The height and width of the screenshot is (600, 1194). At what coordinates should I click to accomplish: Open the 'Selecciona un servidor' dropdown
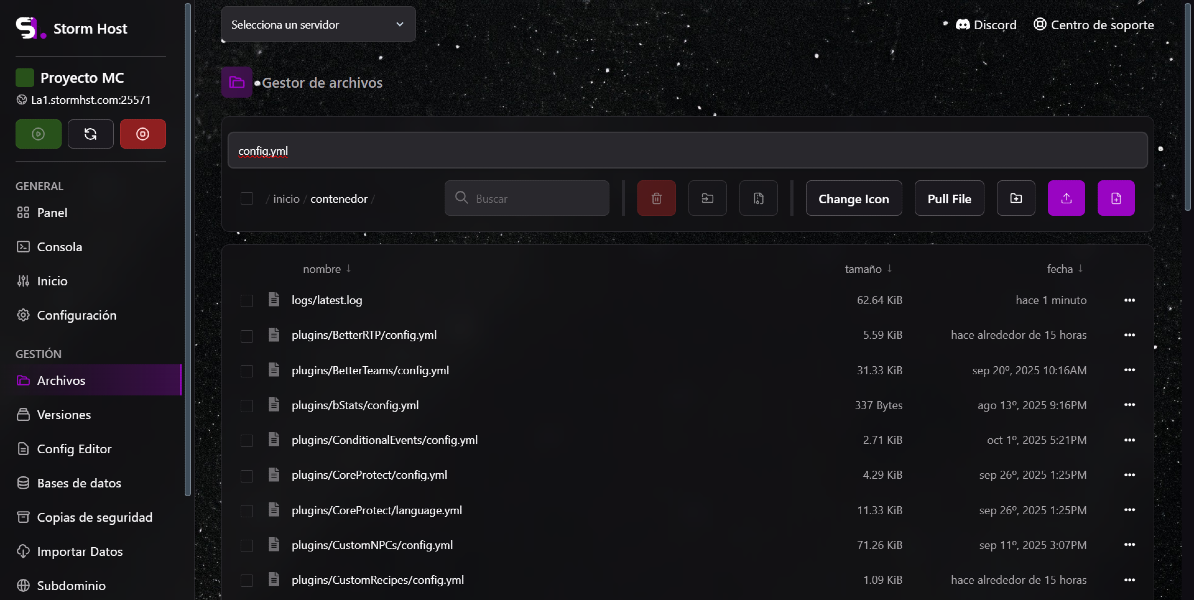pyautogui.click(x=318, y=24)
